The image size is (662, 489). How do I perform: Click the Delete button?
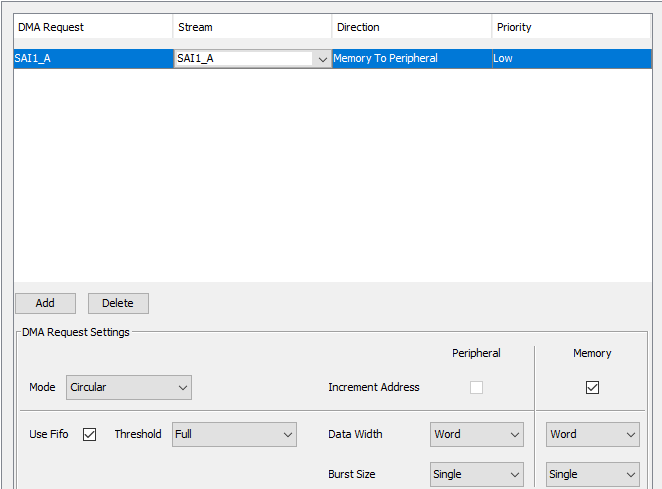pos(118,303)
